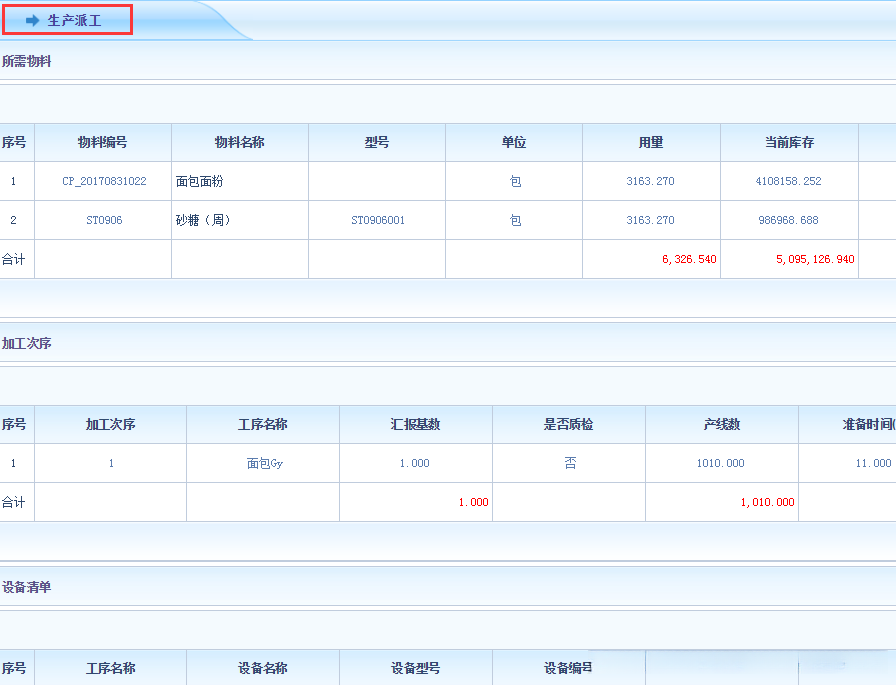Select the 1010.000 production line value

click(721, 463)
